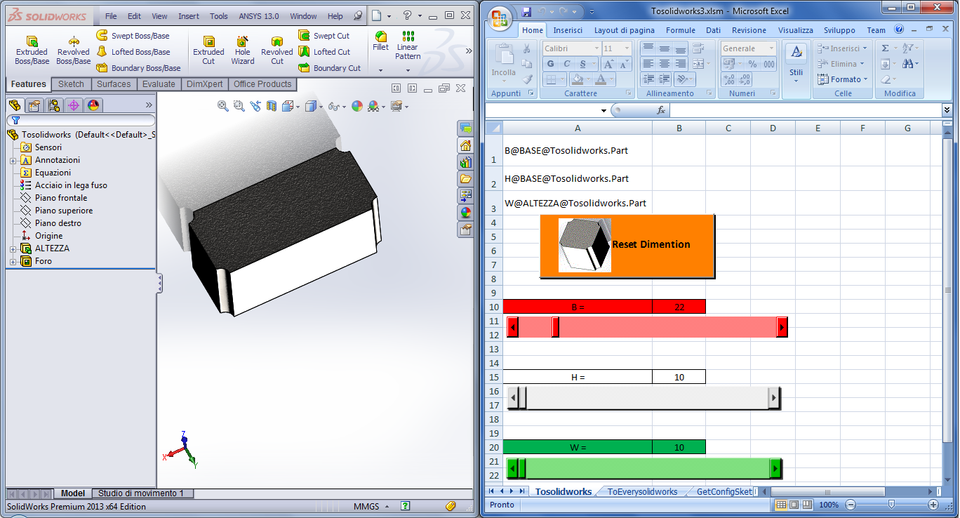Screen dimensions: 960x518
Task: Toggle bold G formatting in Excel
Action: 550,64
